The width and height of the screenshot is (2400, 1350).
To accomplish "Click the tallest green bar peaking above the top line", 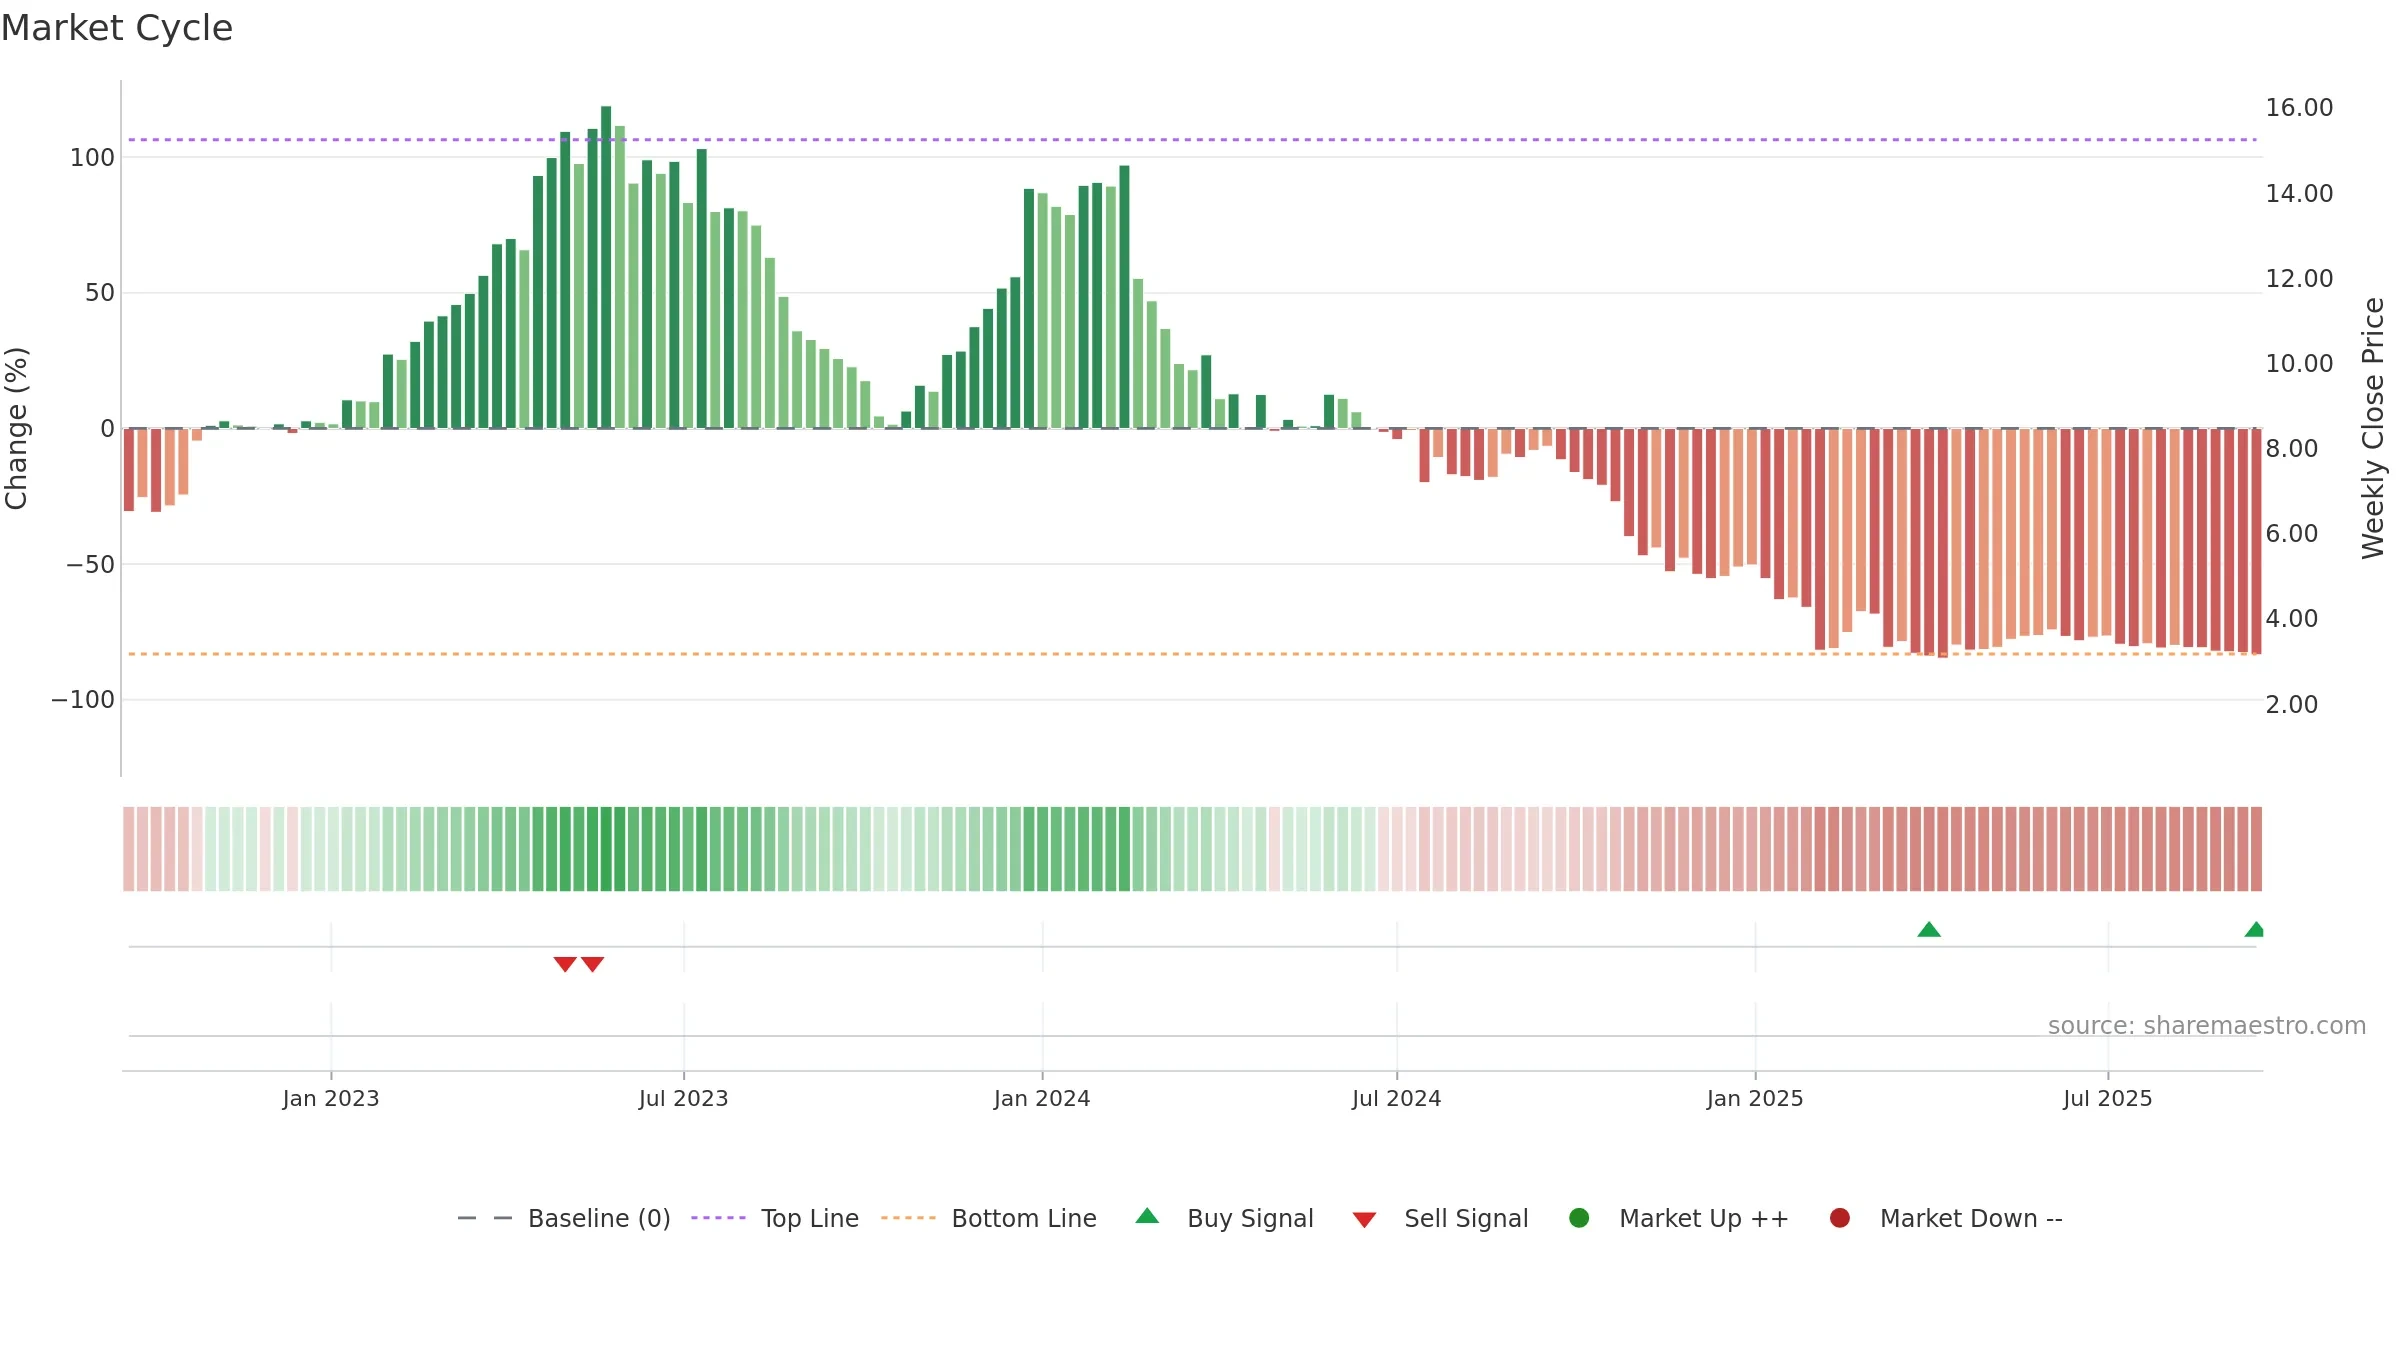I will pyautogui.click(x=606, y=267).
